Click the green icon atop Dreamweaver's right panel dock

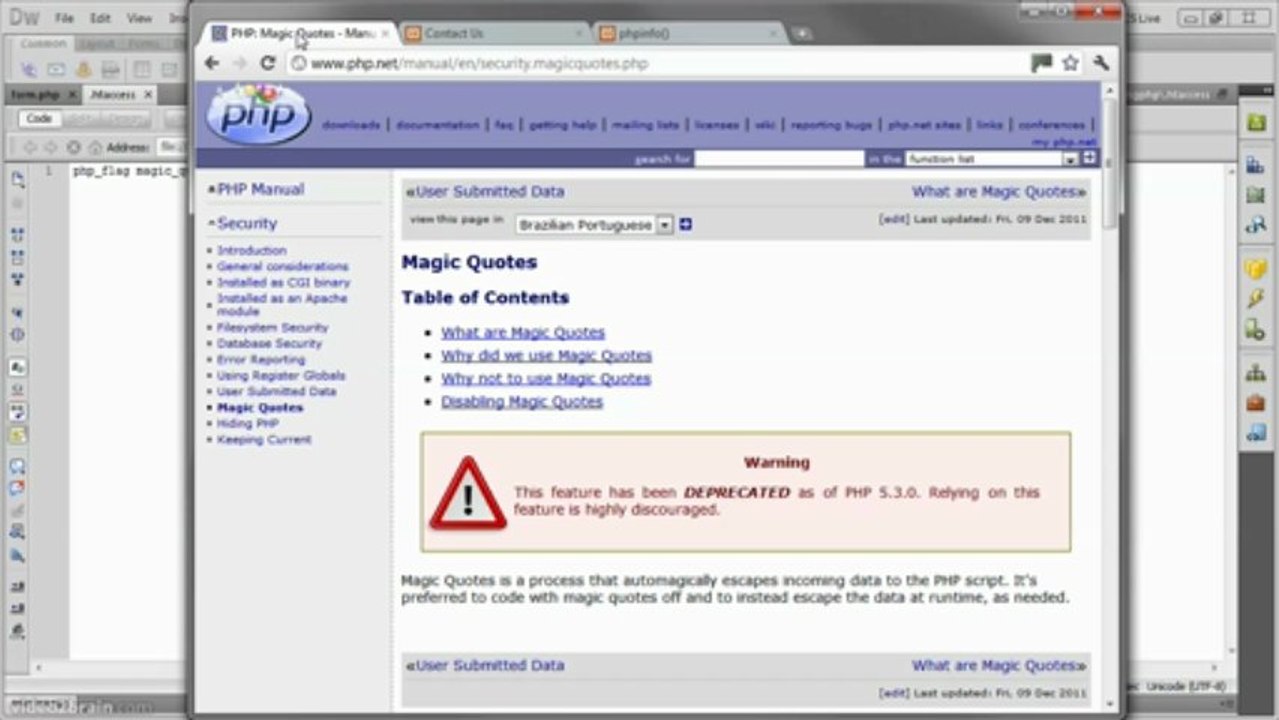click(1255, 122)
